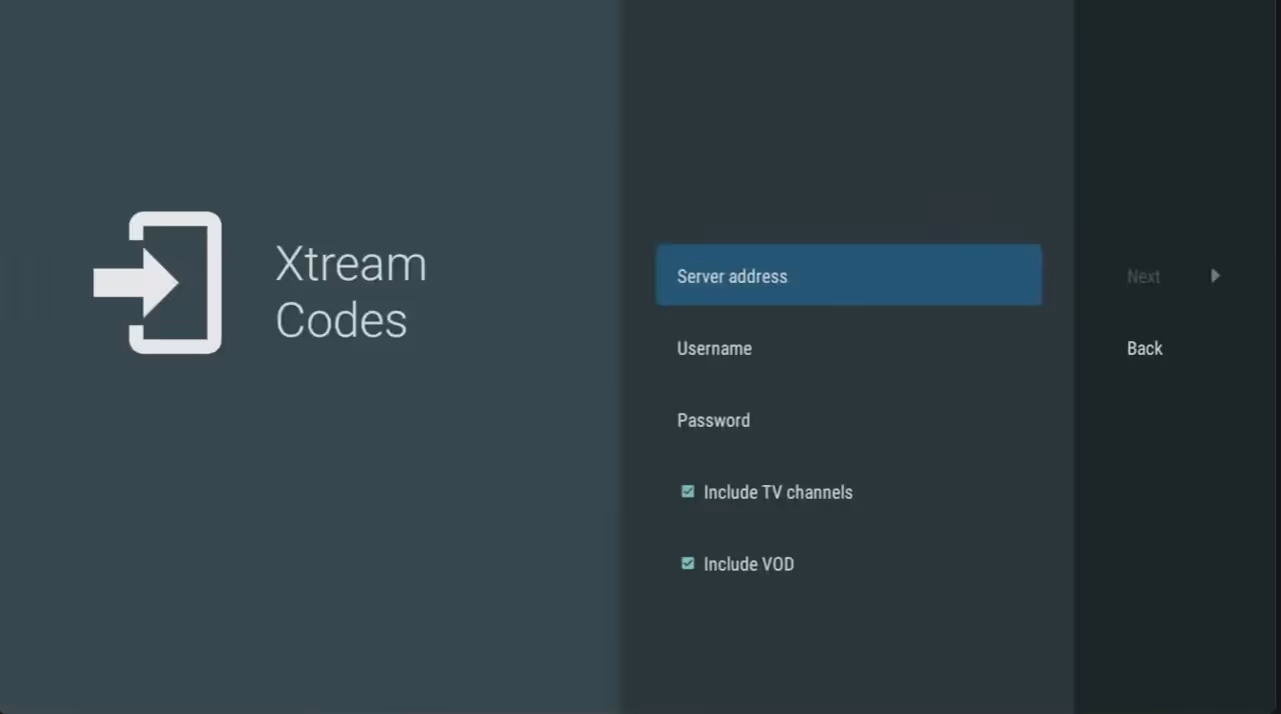Open the Username entry row
Image resolution: width=1281 pixels, height=714 pixels.
point(848,348)
